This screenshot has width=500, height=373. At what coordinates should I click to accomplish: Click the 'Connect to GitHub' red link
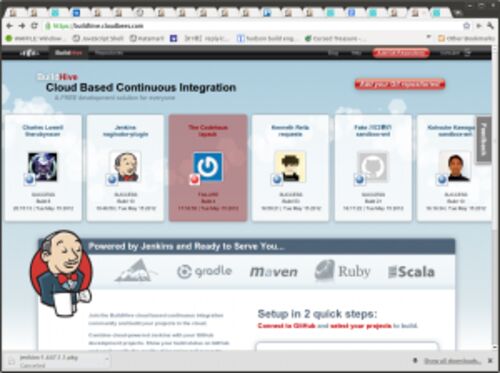pyautogui.click(x=287, y=326)
